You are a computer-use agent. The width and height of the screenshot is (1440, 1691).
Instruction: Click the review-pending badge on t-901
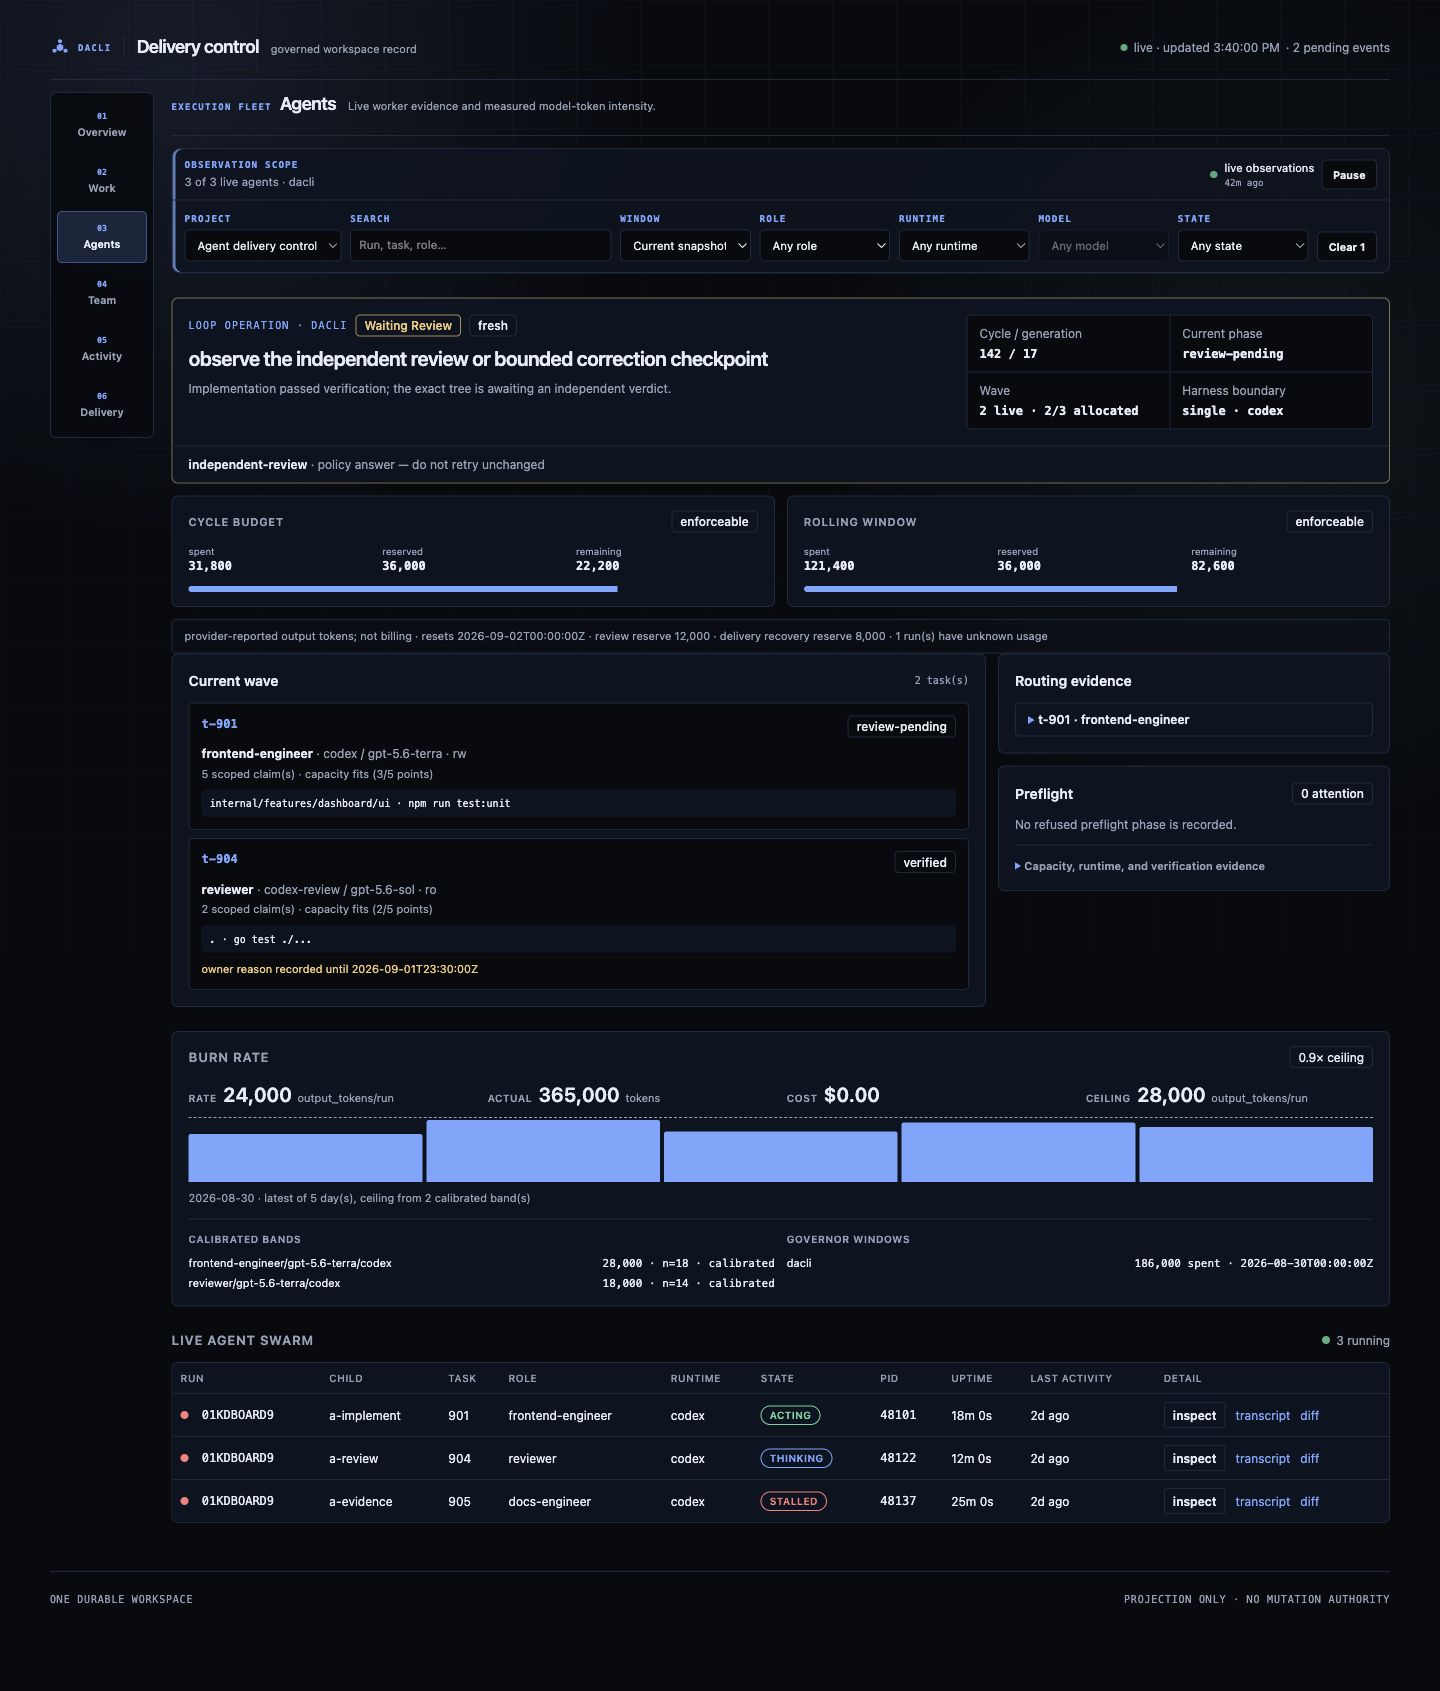tap(901, 727)
